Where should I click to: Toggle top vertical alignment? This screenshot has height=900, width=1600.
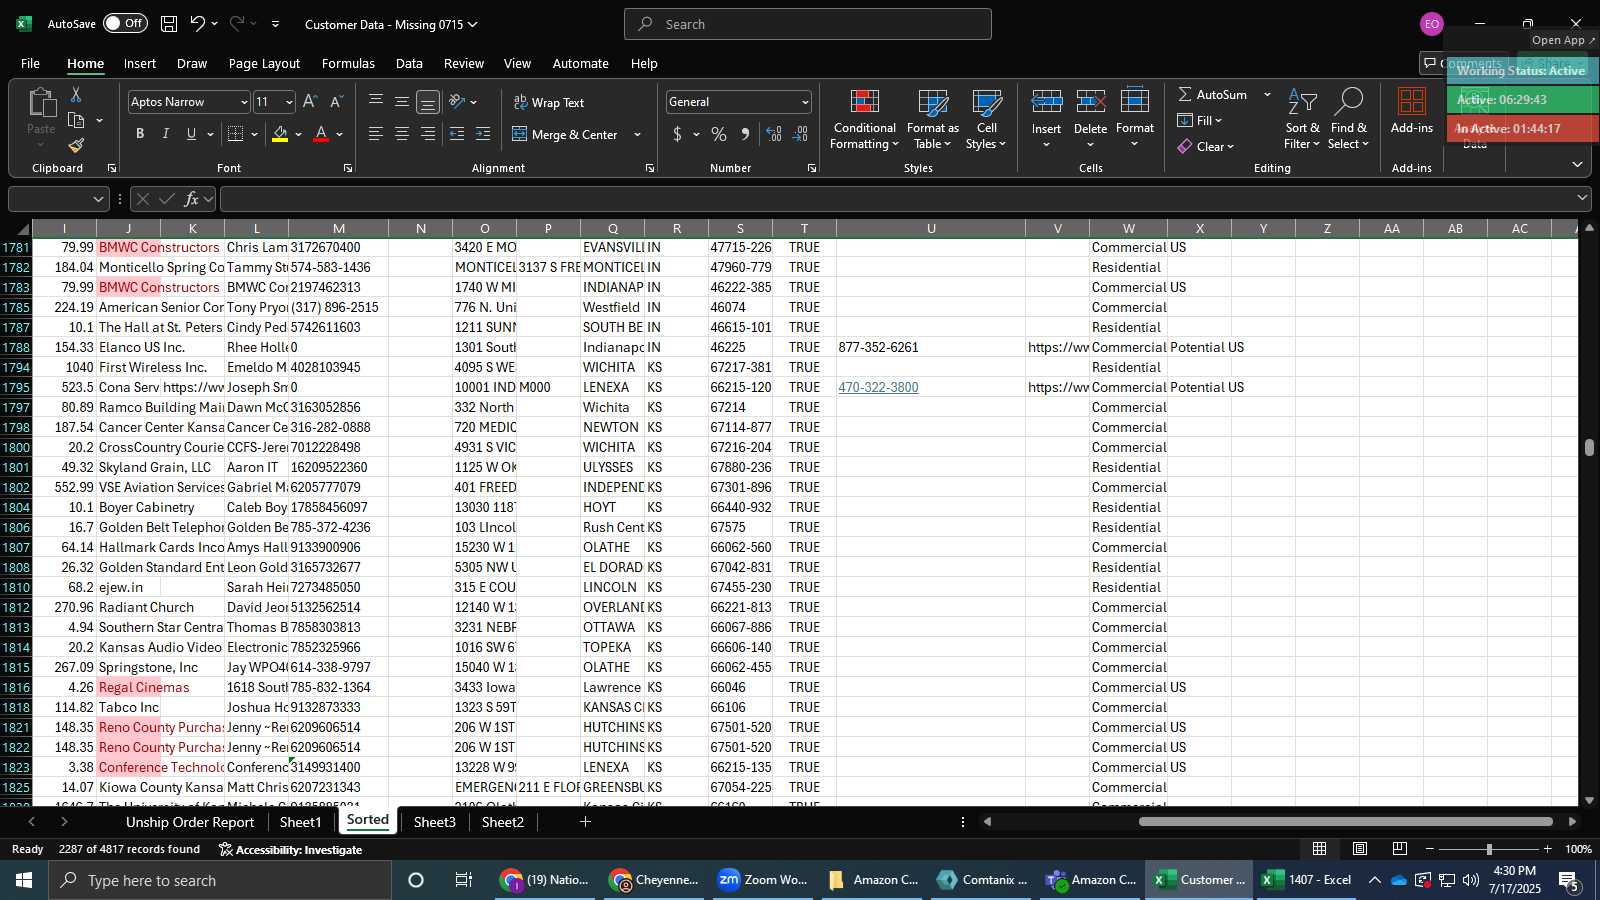click(x=375, y=101)
